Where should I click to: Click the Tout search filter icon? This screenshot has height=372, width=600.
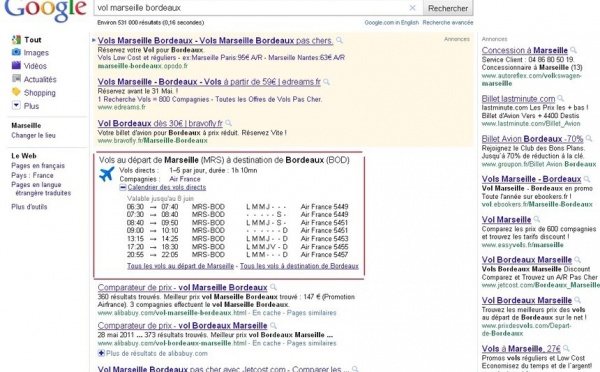[16, 39]
